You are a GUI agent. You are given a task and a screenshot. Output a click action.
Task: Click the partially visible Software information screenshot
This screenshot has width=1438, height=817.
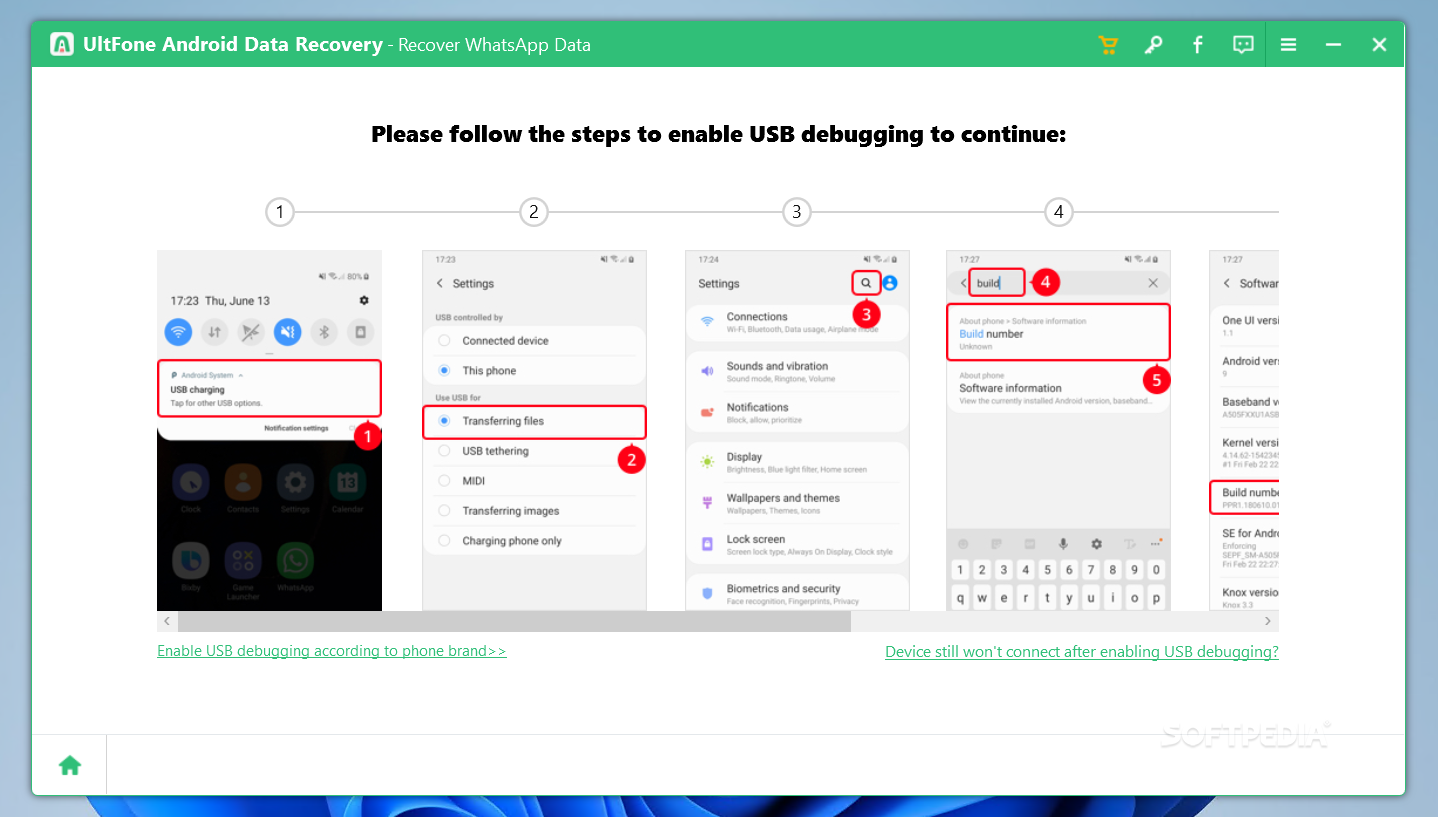(x=1244, y=430)
